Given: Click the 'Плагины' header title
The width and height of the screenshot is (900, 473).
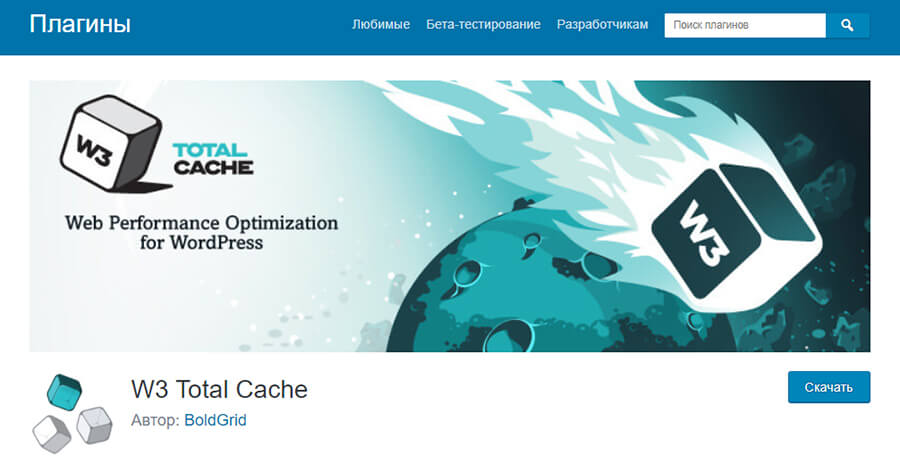Looking at the screenshot, I should (80, 24).
